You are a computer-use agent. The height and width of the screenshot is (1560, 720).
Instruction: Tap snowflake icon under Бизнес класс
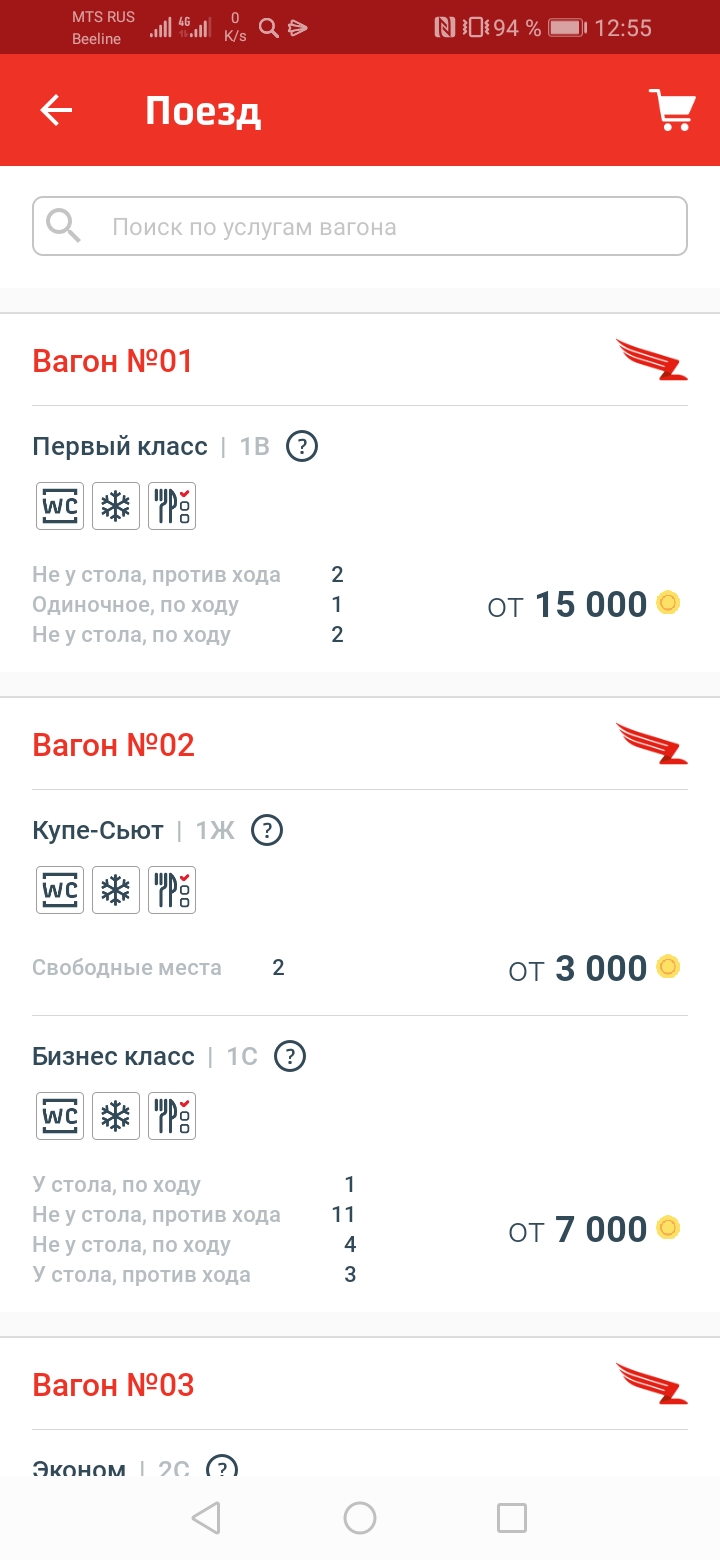coord(116,1116)
